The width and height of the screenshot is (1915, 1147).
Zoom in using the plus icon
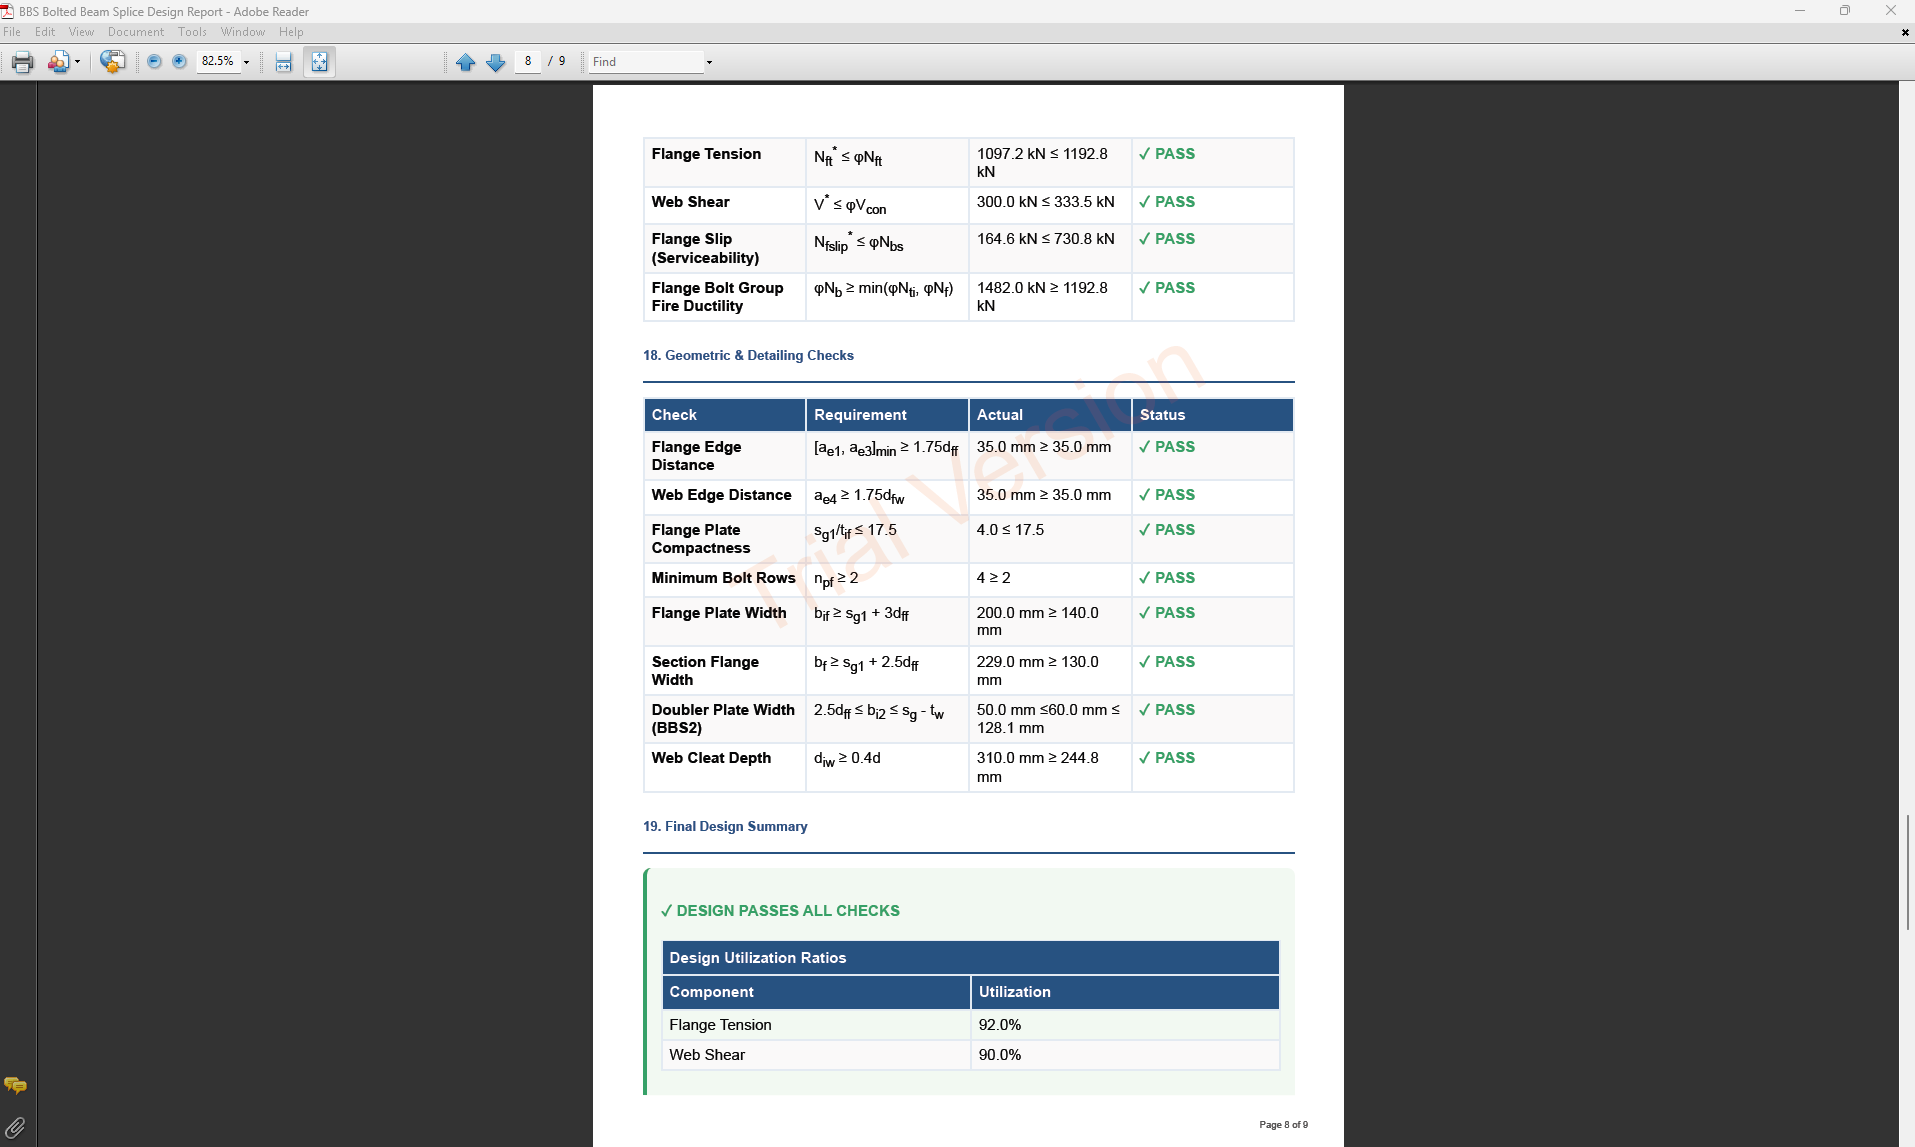(180, 61)
